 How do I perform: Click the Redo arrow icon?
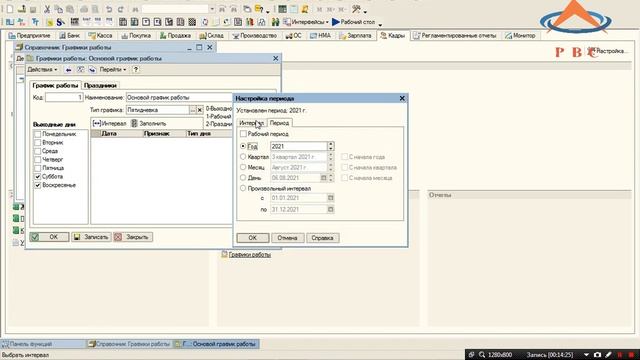pyautogui.click(x=121, y=9)
